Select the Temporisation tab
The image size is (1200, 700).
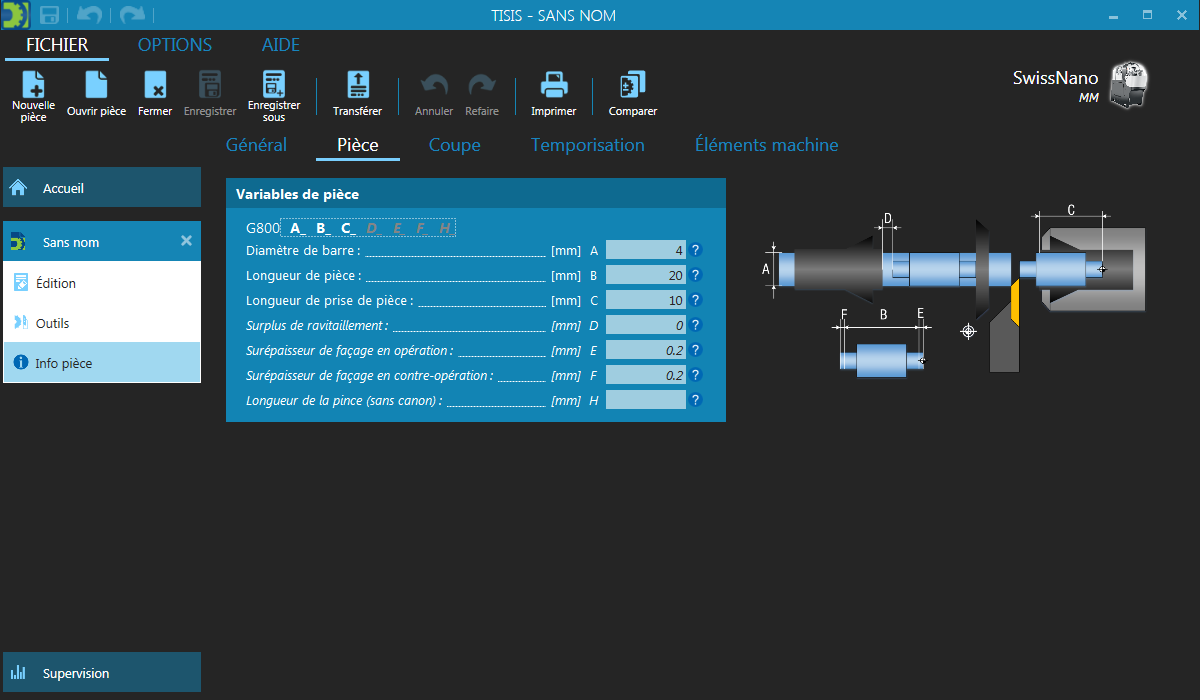[x=587, y=145]
